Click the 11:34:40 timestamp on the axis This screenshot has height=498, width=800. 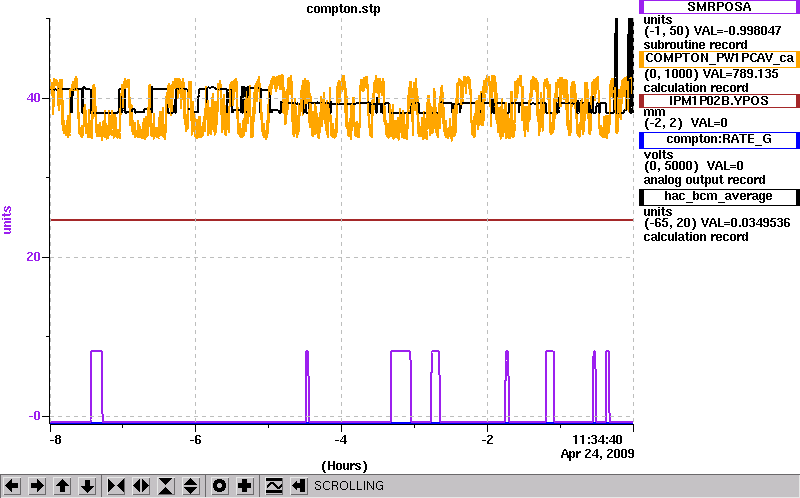pyautogui.click(x=597, y=439)
